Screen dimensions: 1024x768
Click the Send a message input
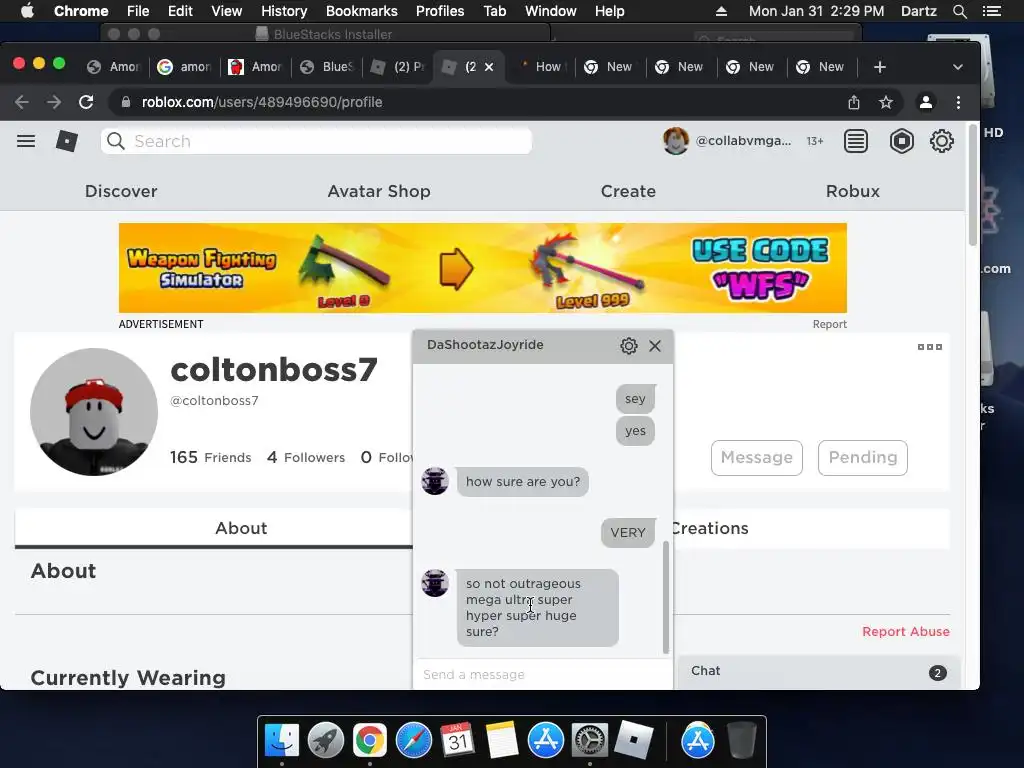pyautogui.click(x=542, y=674)
